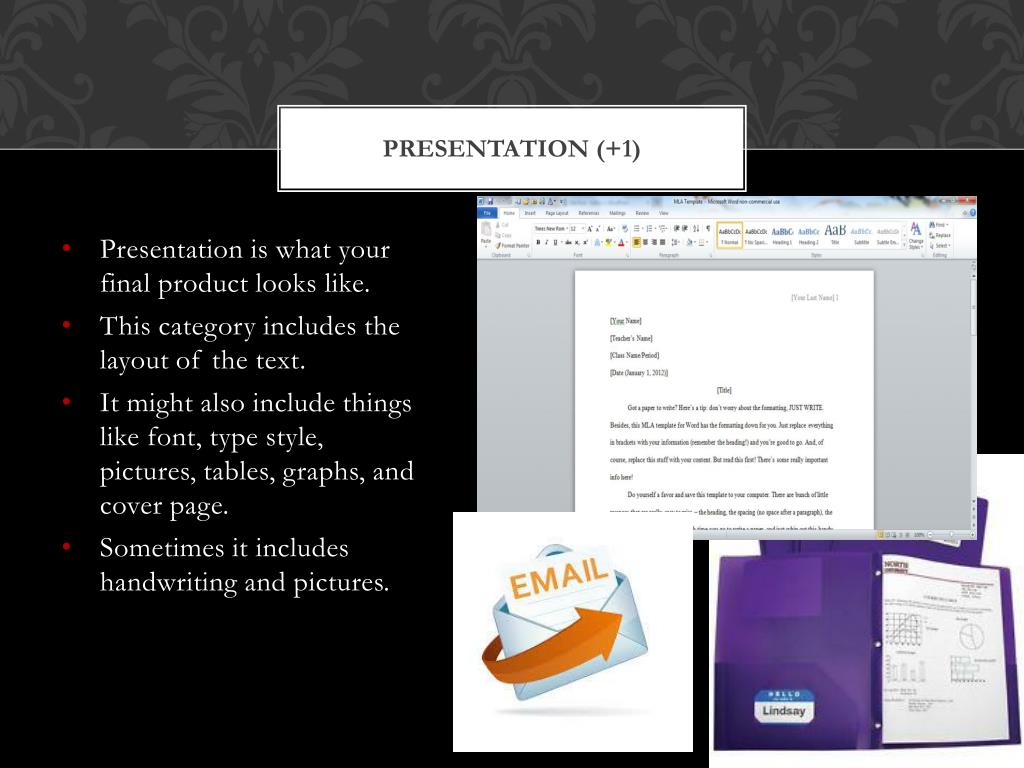Click the Multilevel List icon
The width and height of the screenshot is (1024, 768).
663,229
